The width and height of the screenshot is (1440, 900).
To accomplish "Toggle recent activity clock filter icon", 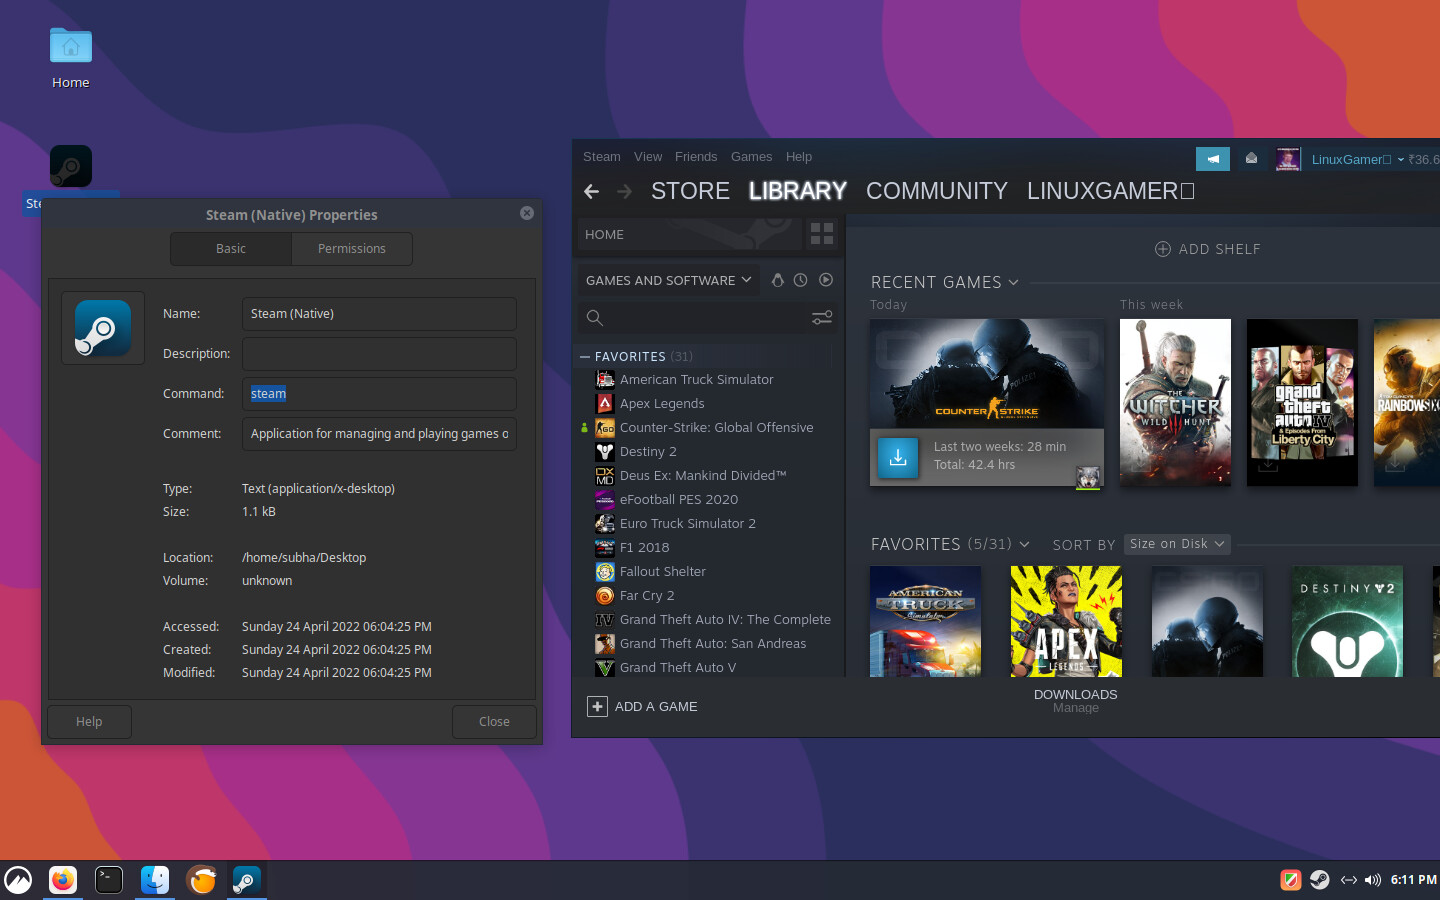I will [x=801, y=280].
